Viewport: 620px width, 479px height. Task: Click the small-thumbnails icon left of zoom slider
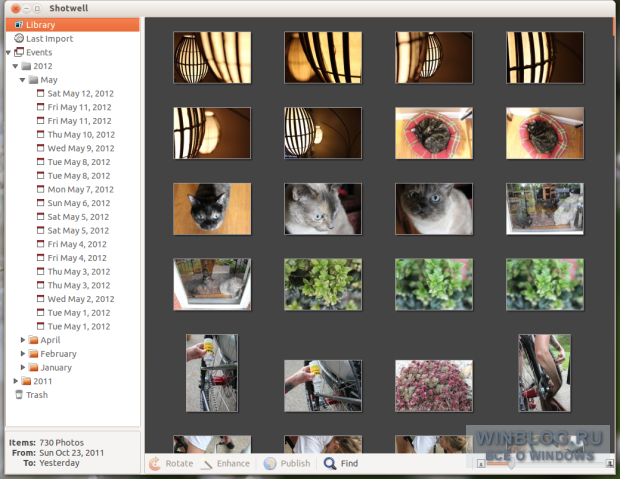[480, 464]
